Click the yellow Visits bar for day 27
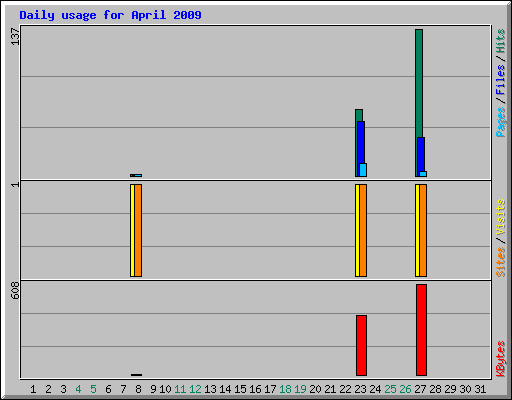 [417, 230]
